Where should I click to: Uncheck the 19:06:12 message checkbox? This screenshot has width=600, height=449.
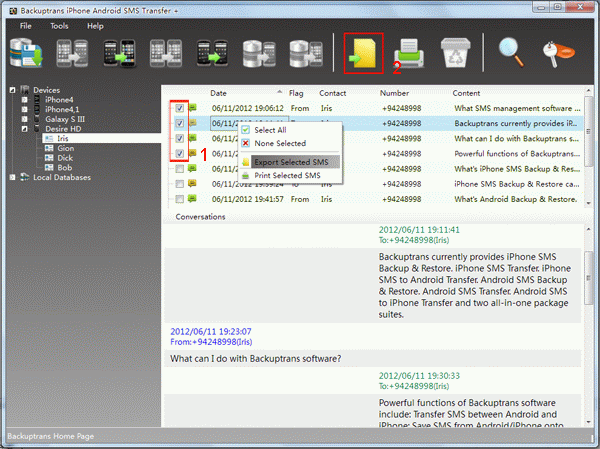[x=179, y=108]
